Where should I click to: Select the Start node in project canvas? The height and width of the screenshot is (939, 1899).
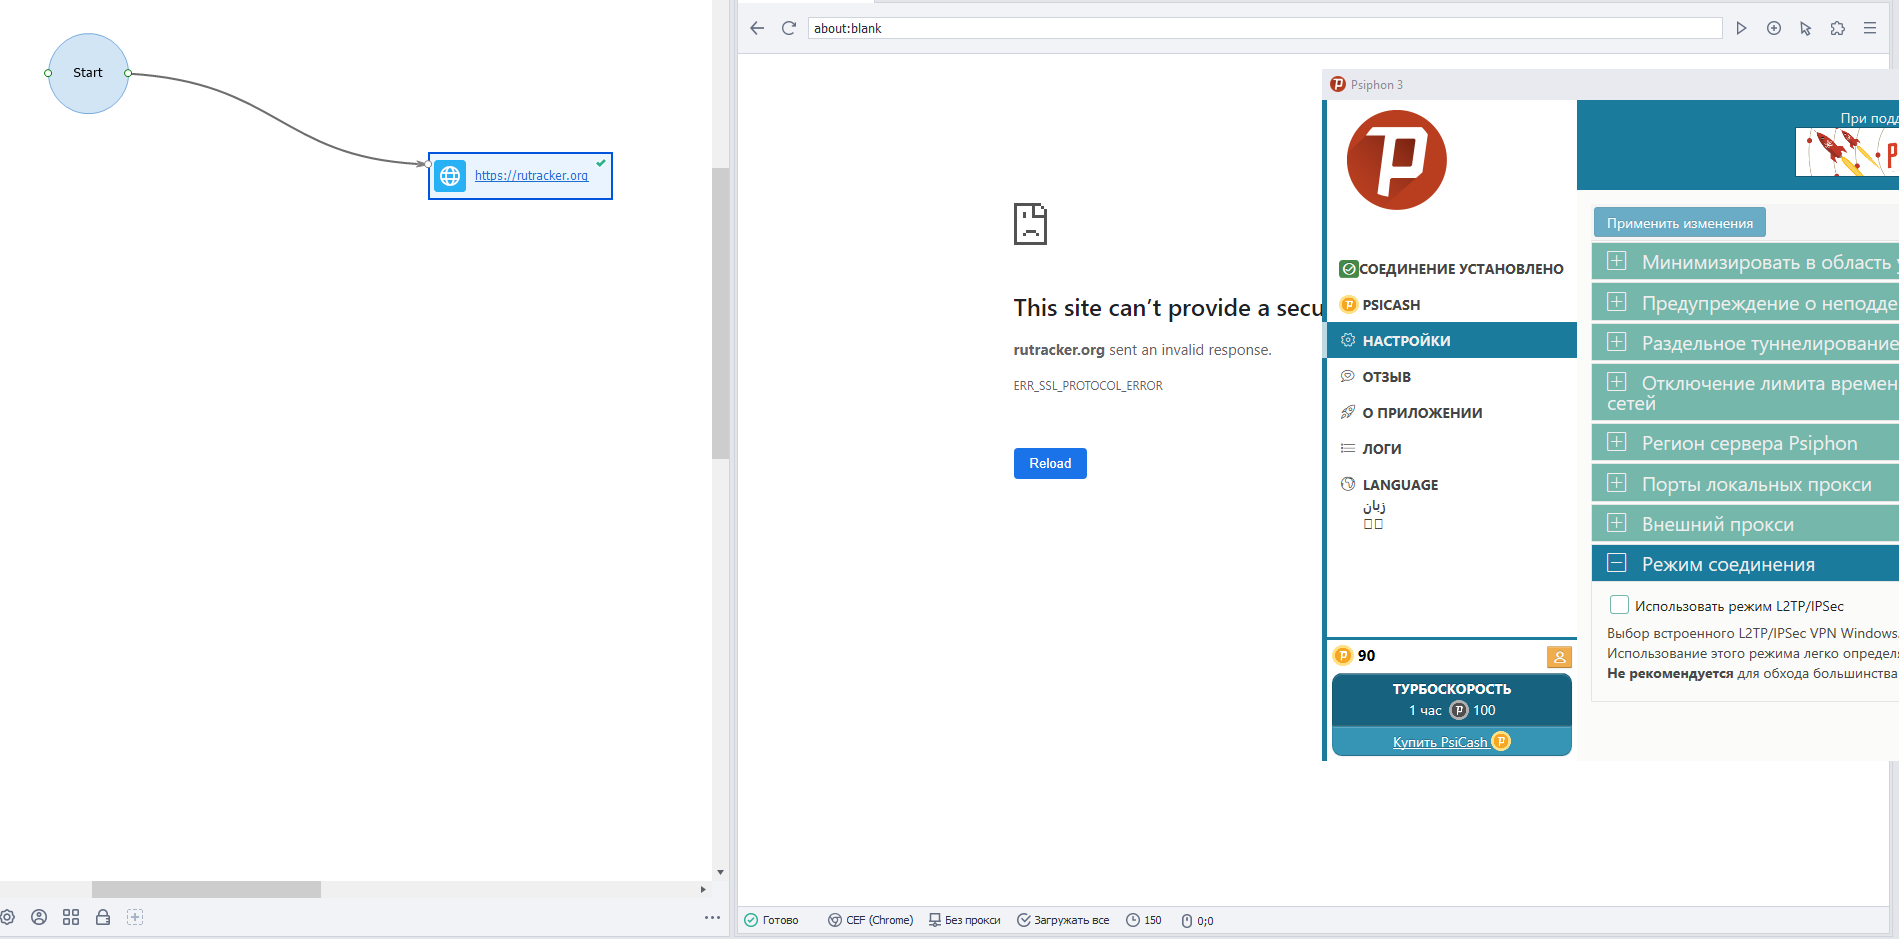(x=88, y=73)
